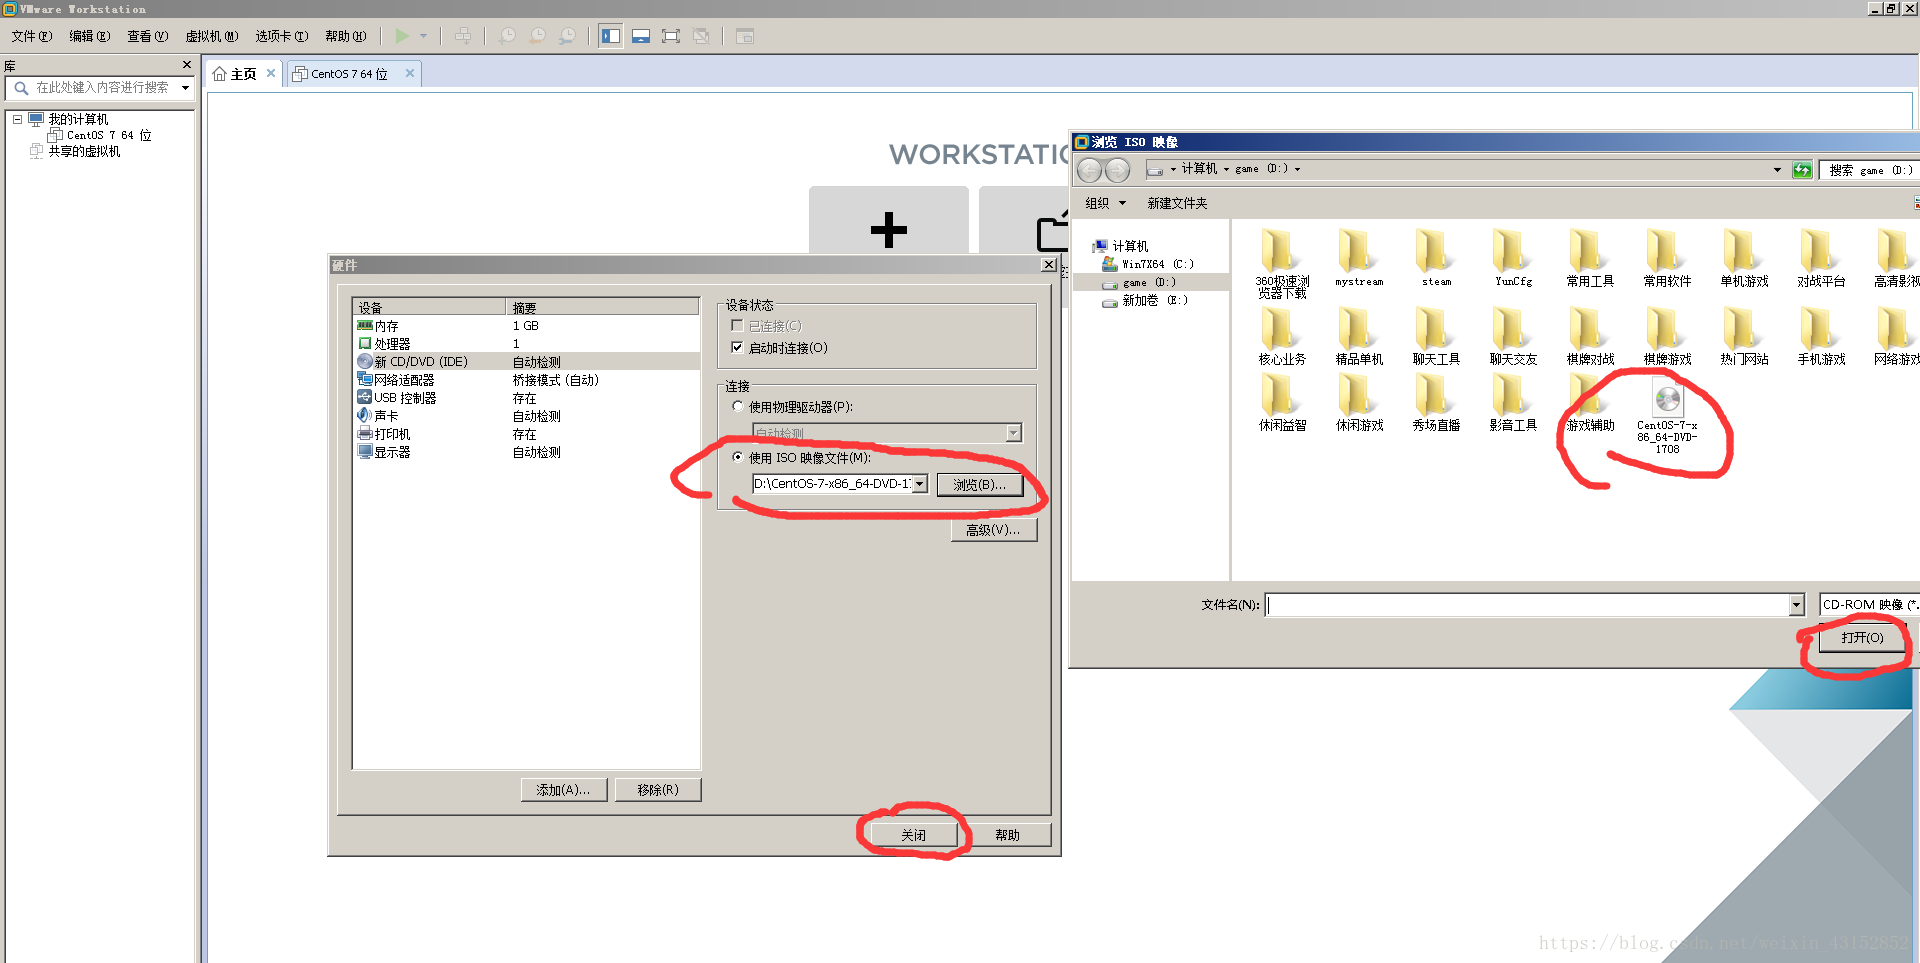Screen dimensions: 1920x963
Task: Open the 查看 menu
Action: tap(148, 36)
